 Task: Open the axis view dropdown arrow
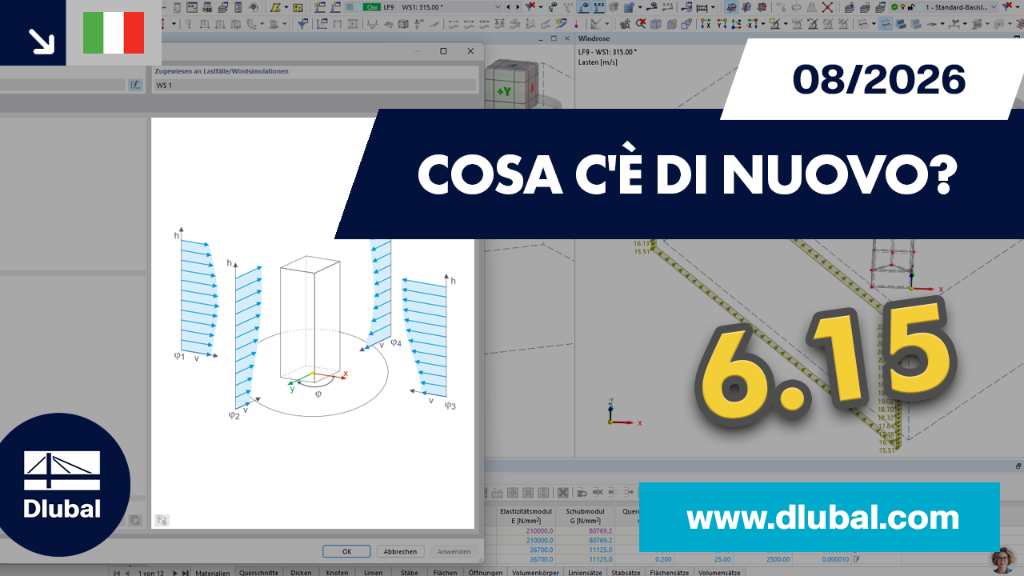click(x=762, y=24)
